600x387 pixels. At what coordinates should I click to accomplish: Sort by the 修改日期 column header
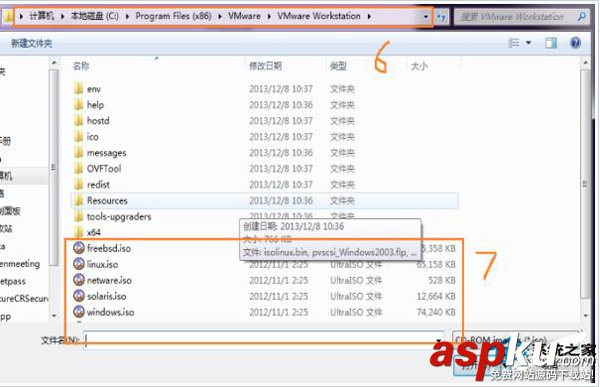click(x=266, y=66)
